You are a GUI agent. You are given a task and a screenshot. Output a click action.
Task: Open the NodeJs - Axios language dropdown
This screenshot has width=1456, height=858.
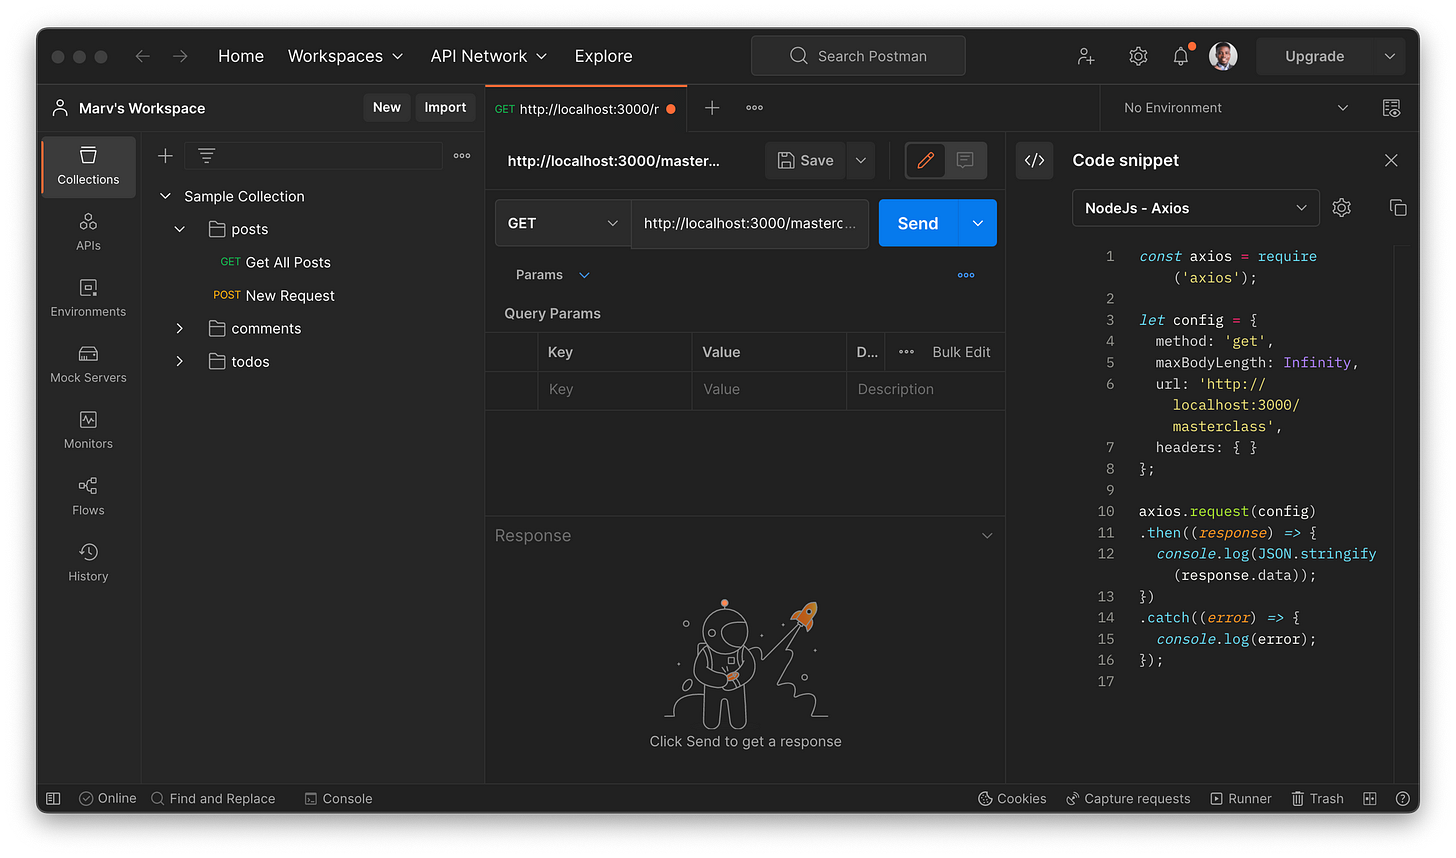point(1196,208)
